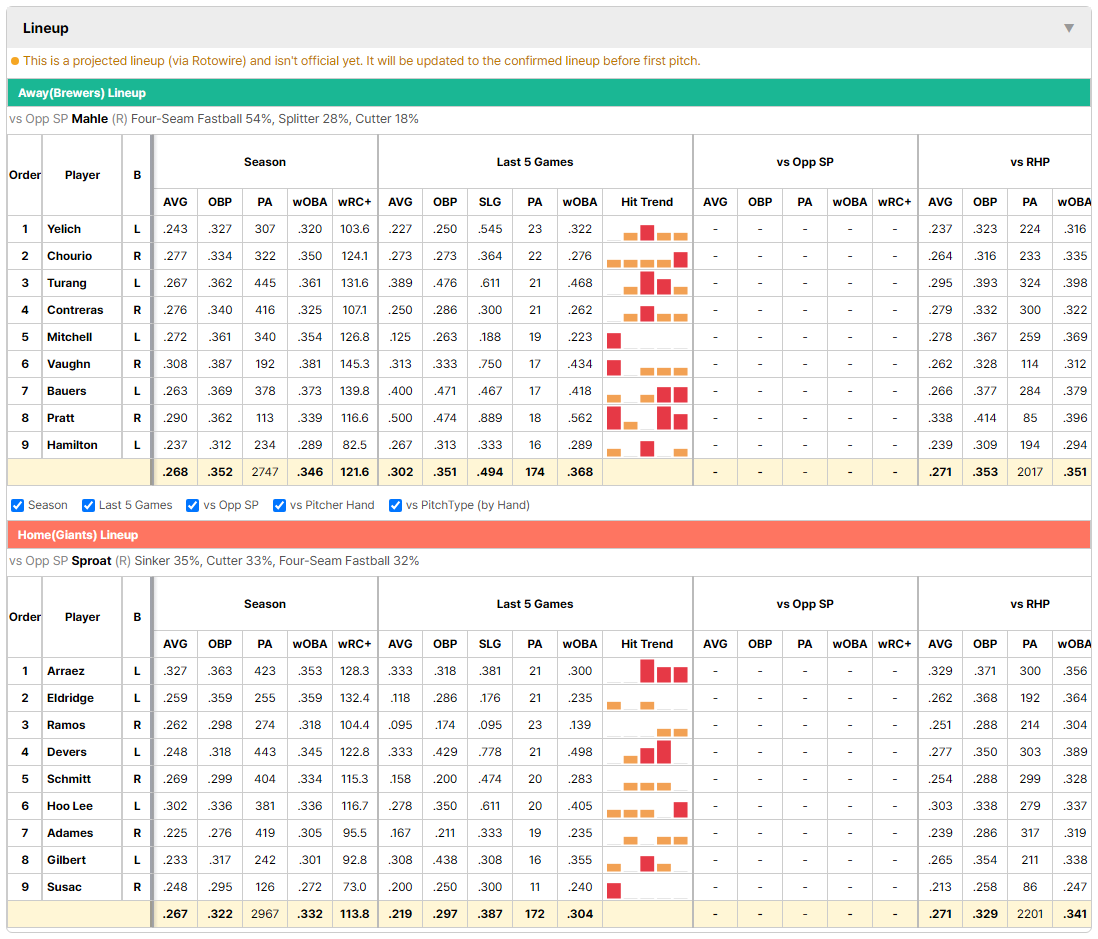Sort Giants table by Season AVG
Viewport: 1098px width, 939px height.
[x=175, y=644]
